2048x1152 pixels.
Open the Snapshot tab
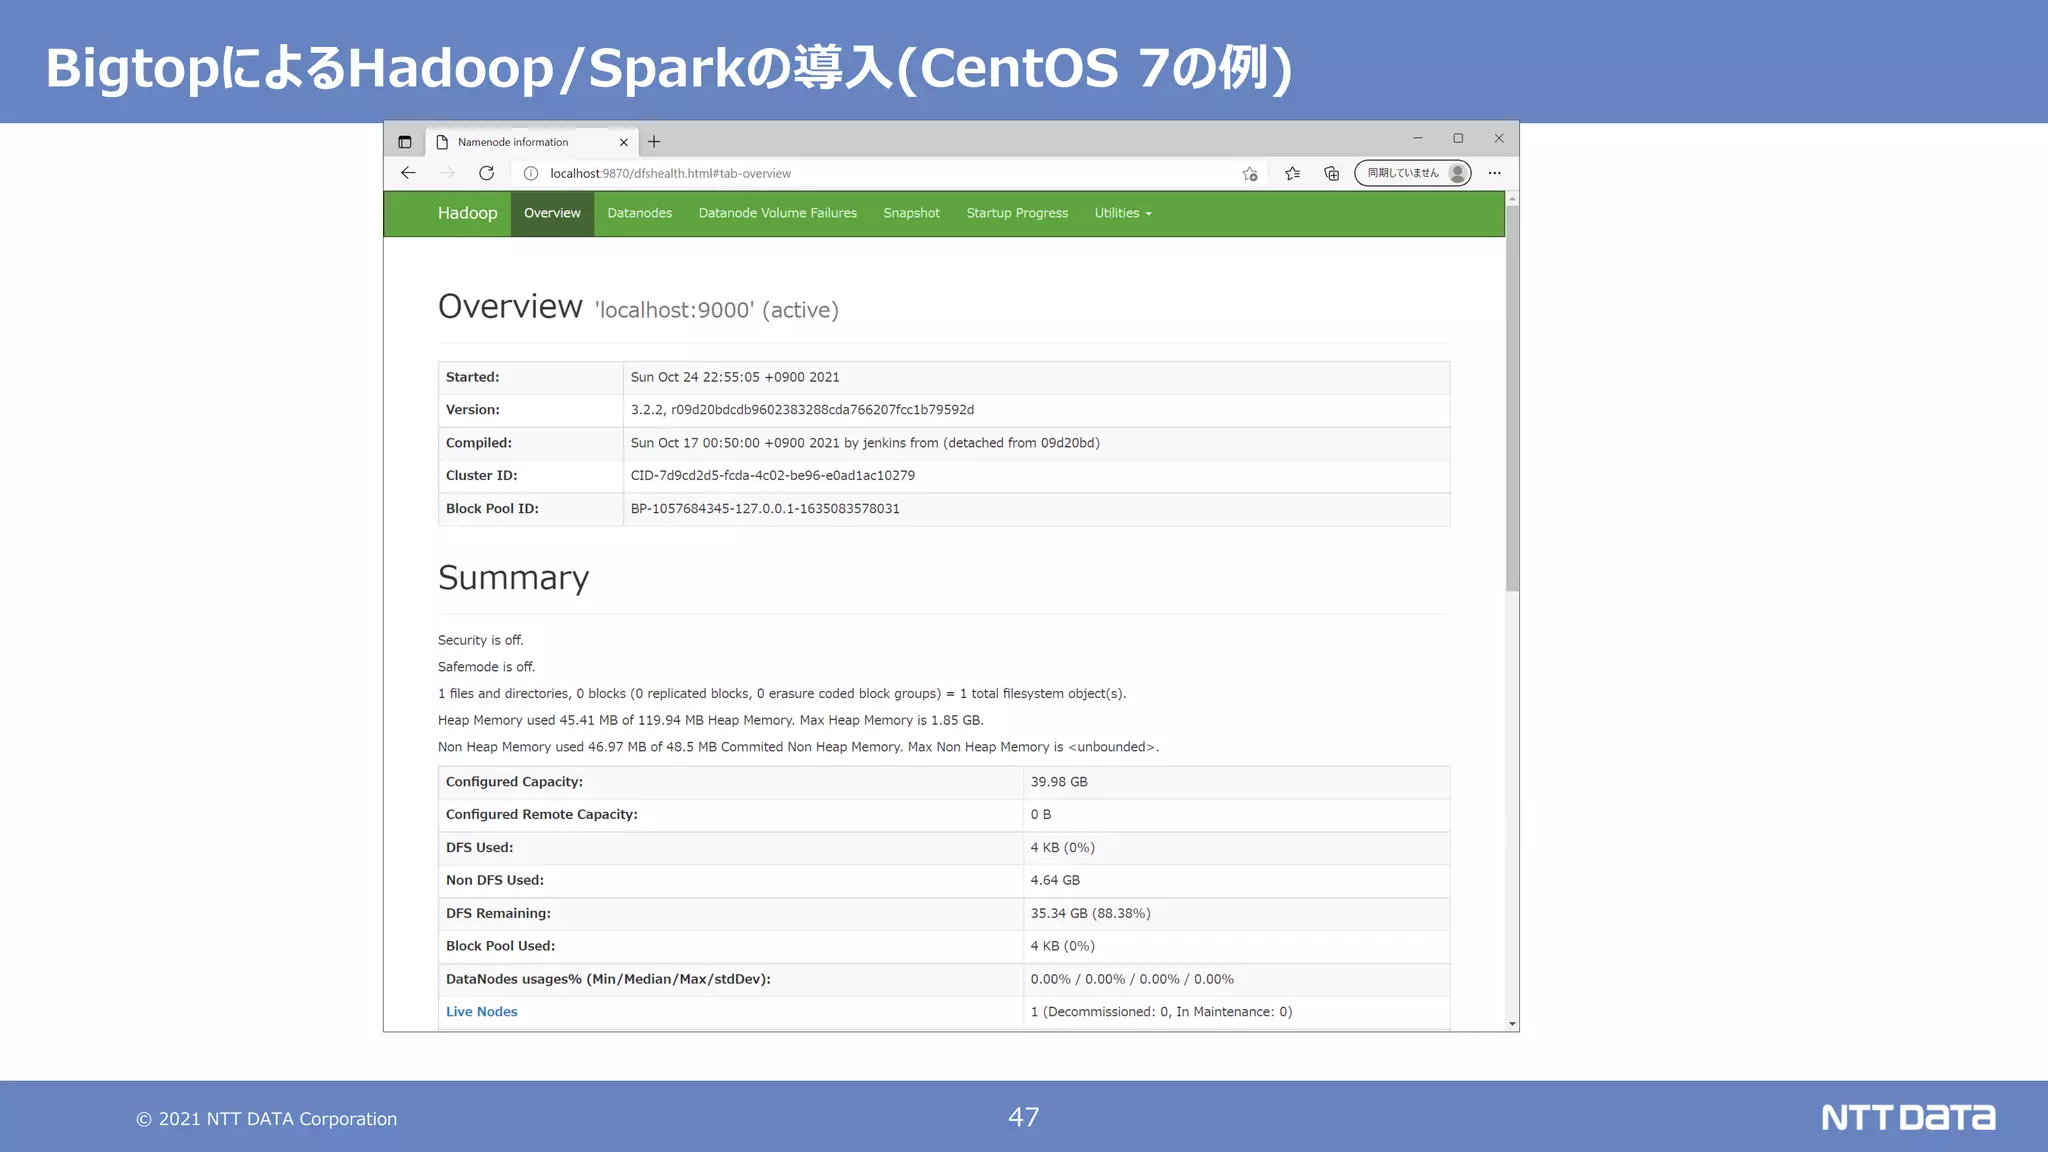(x=911, y=213)
